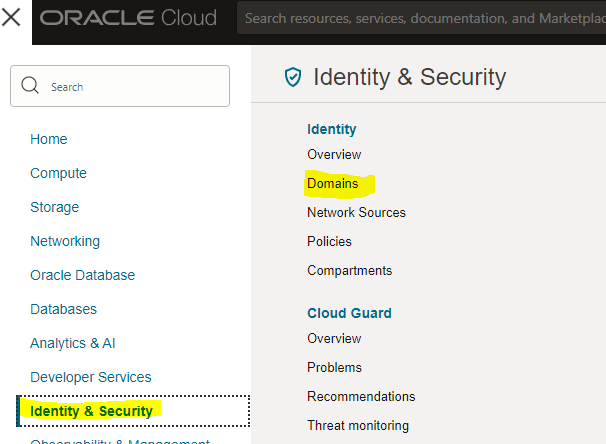
Task: Open Threat monitoring under Cloud Guard
Action: pyautogui.click(x=358, y=425)
